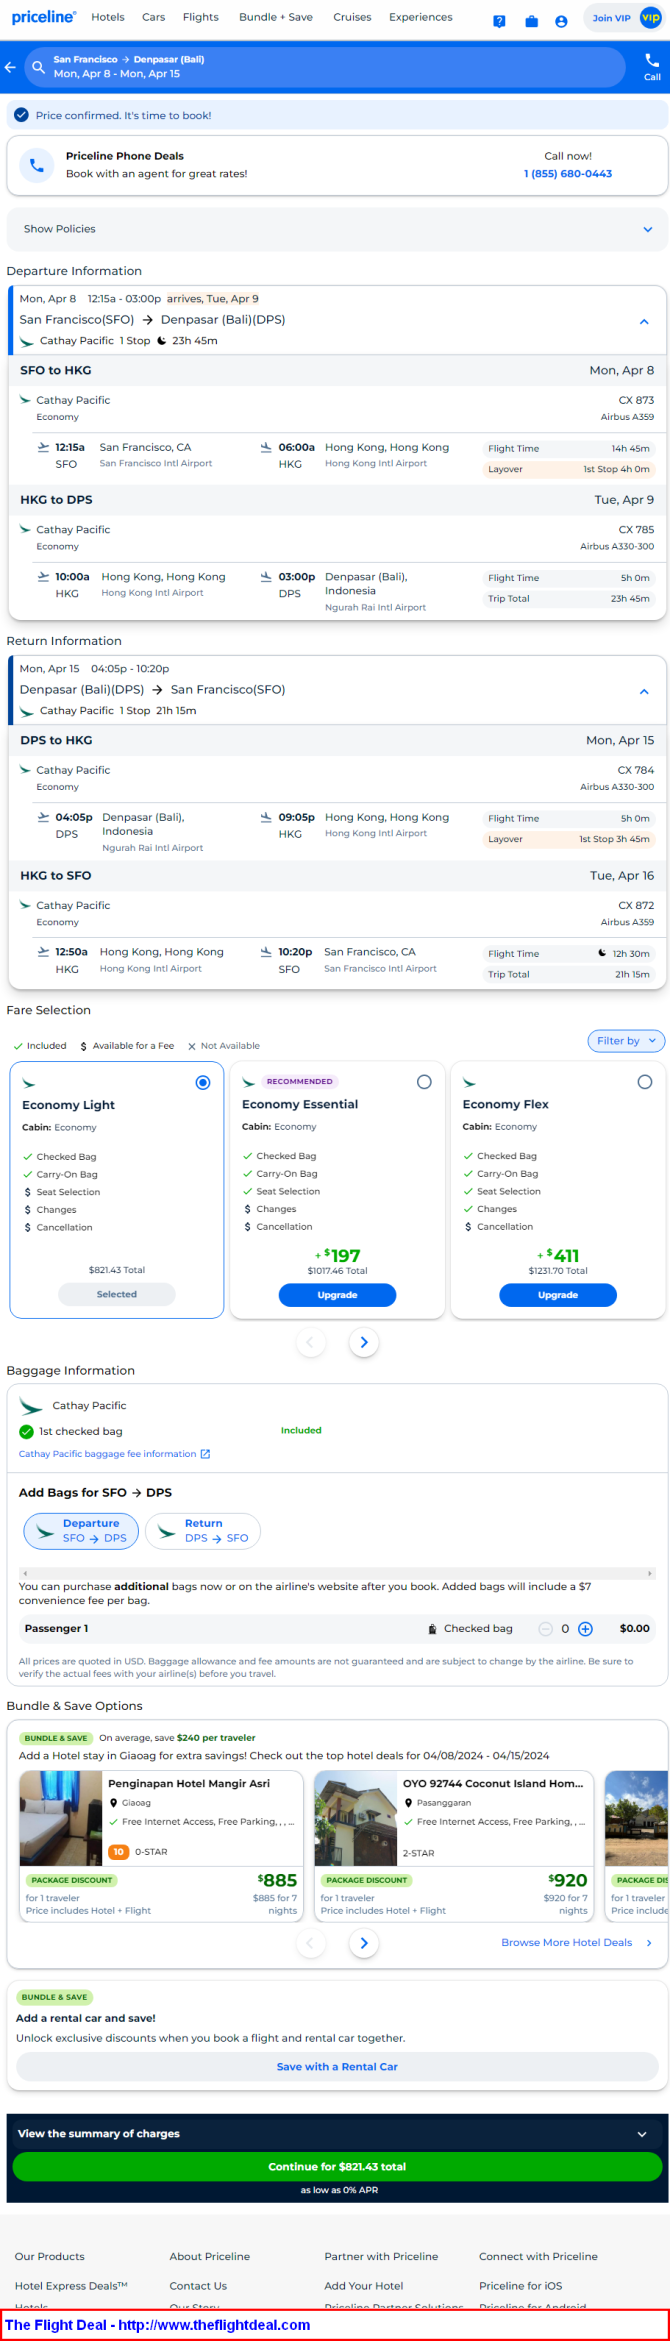
Task: Click the search magnifier icon
Action: (x=38, y=67)
